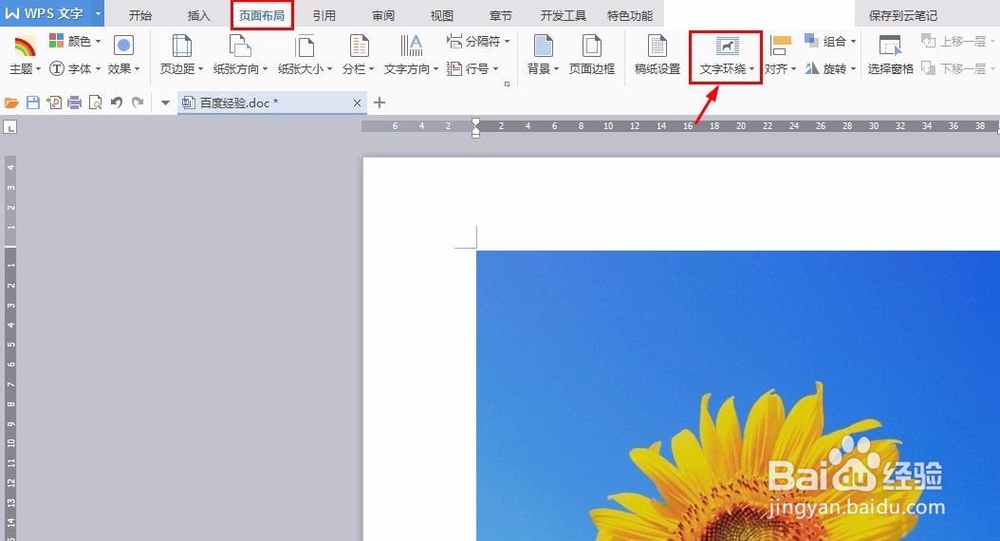Viewport: 1000px width, 541px height.
Task: Click 保存到云笔记 button
Action: click(903, 15)
